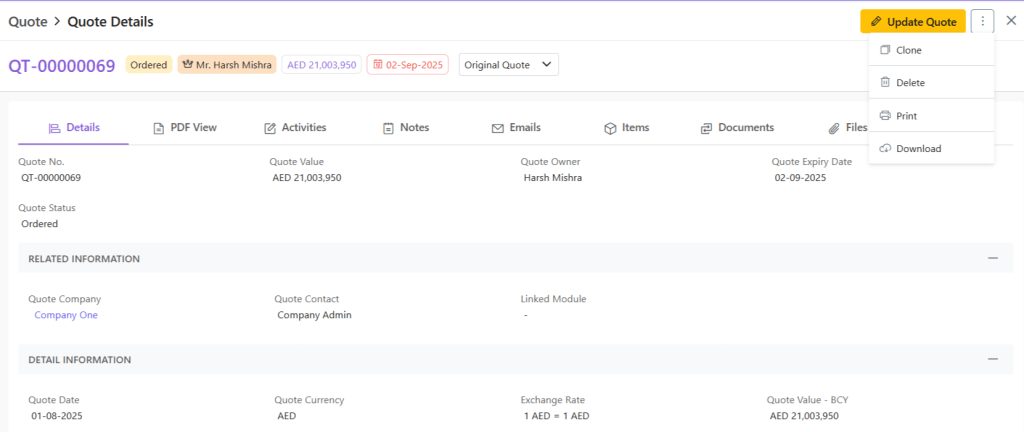Click the Mr. Harsh Mishra owner badge
This screenshot has height=432, width=1024.
tap(226, 65)
